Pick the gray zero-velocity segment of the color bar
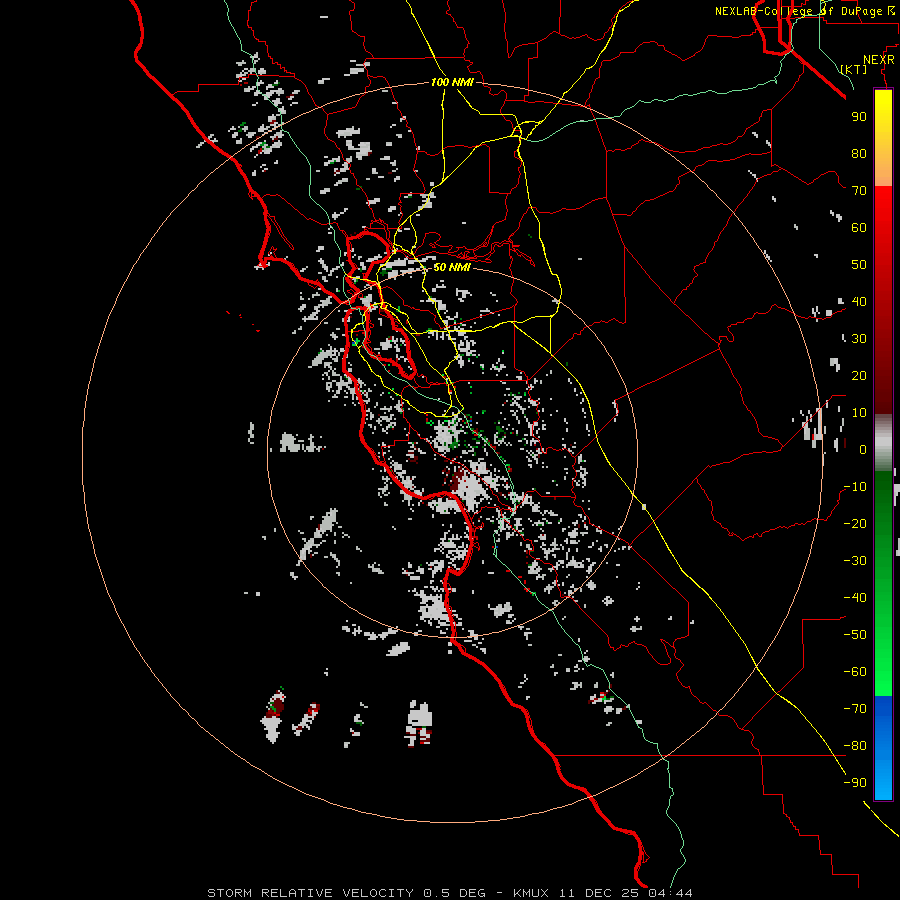 883,443
